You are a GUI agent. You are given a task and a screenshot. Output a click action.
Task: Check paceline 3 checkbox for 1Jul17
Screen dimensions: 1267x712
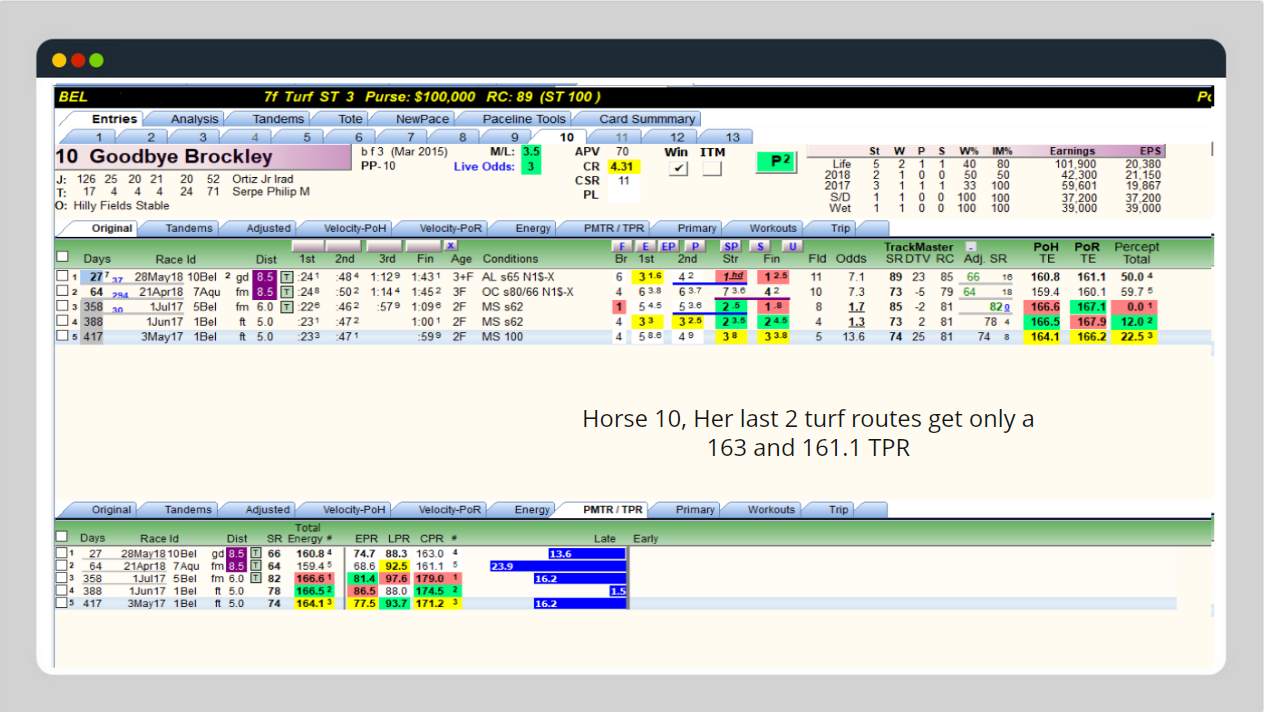(61, 307)
